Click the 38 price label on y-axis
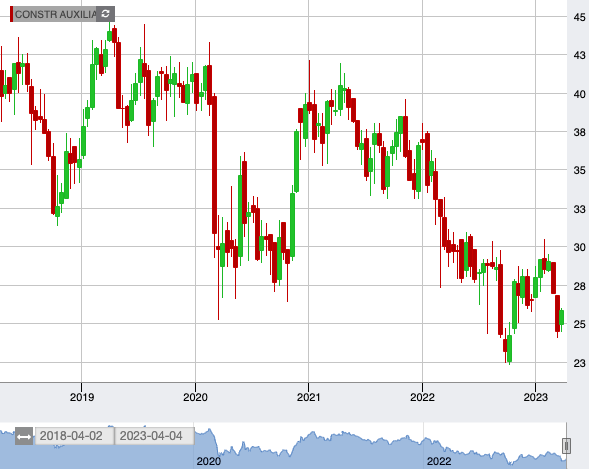Image resolution: width=589 pixels, height=473 pixels. pos(579,132)
